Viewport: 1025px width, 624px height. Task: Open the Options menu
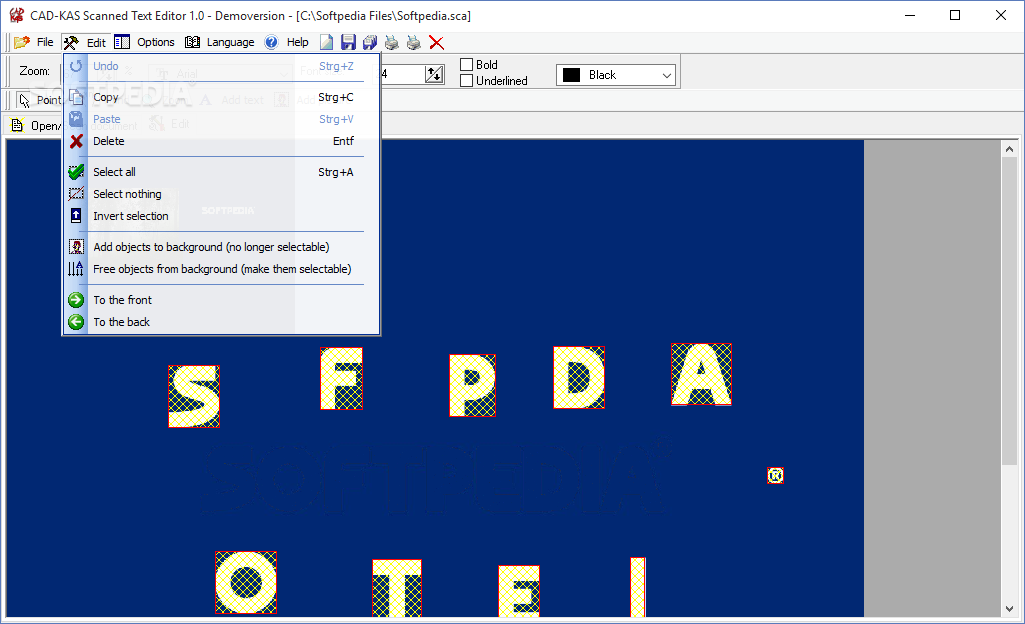[144, 42]
